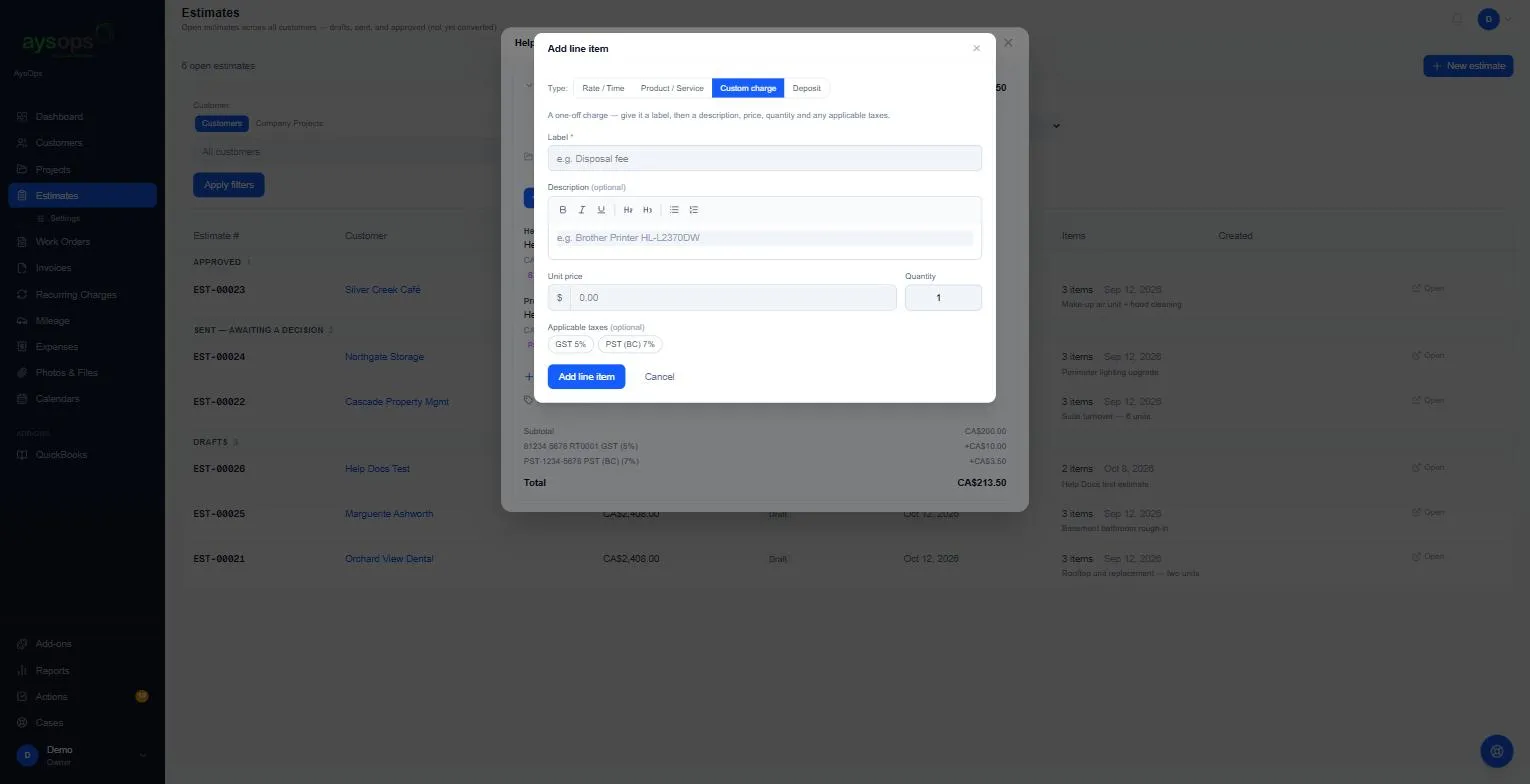Open the help chat widget
The image size is (1530, 784).
point(1497,751)
